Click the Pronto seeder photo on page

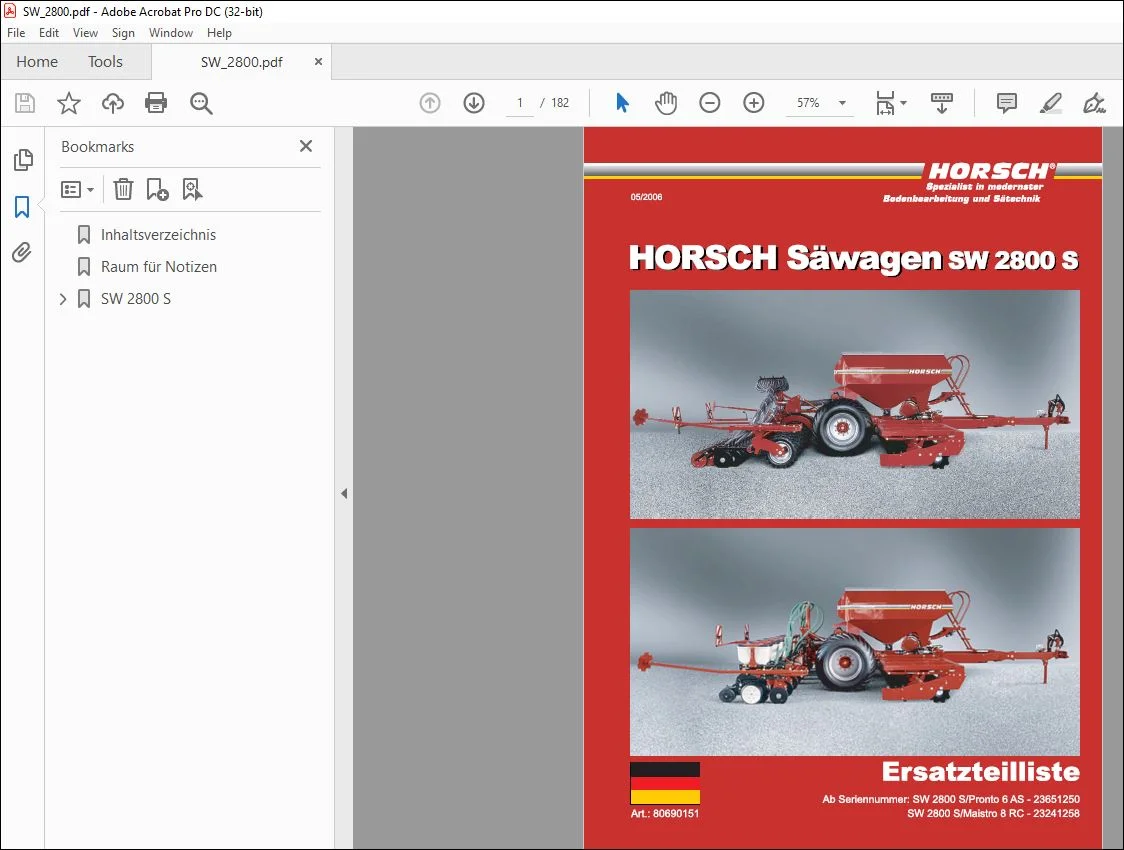coord(854,404)
